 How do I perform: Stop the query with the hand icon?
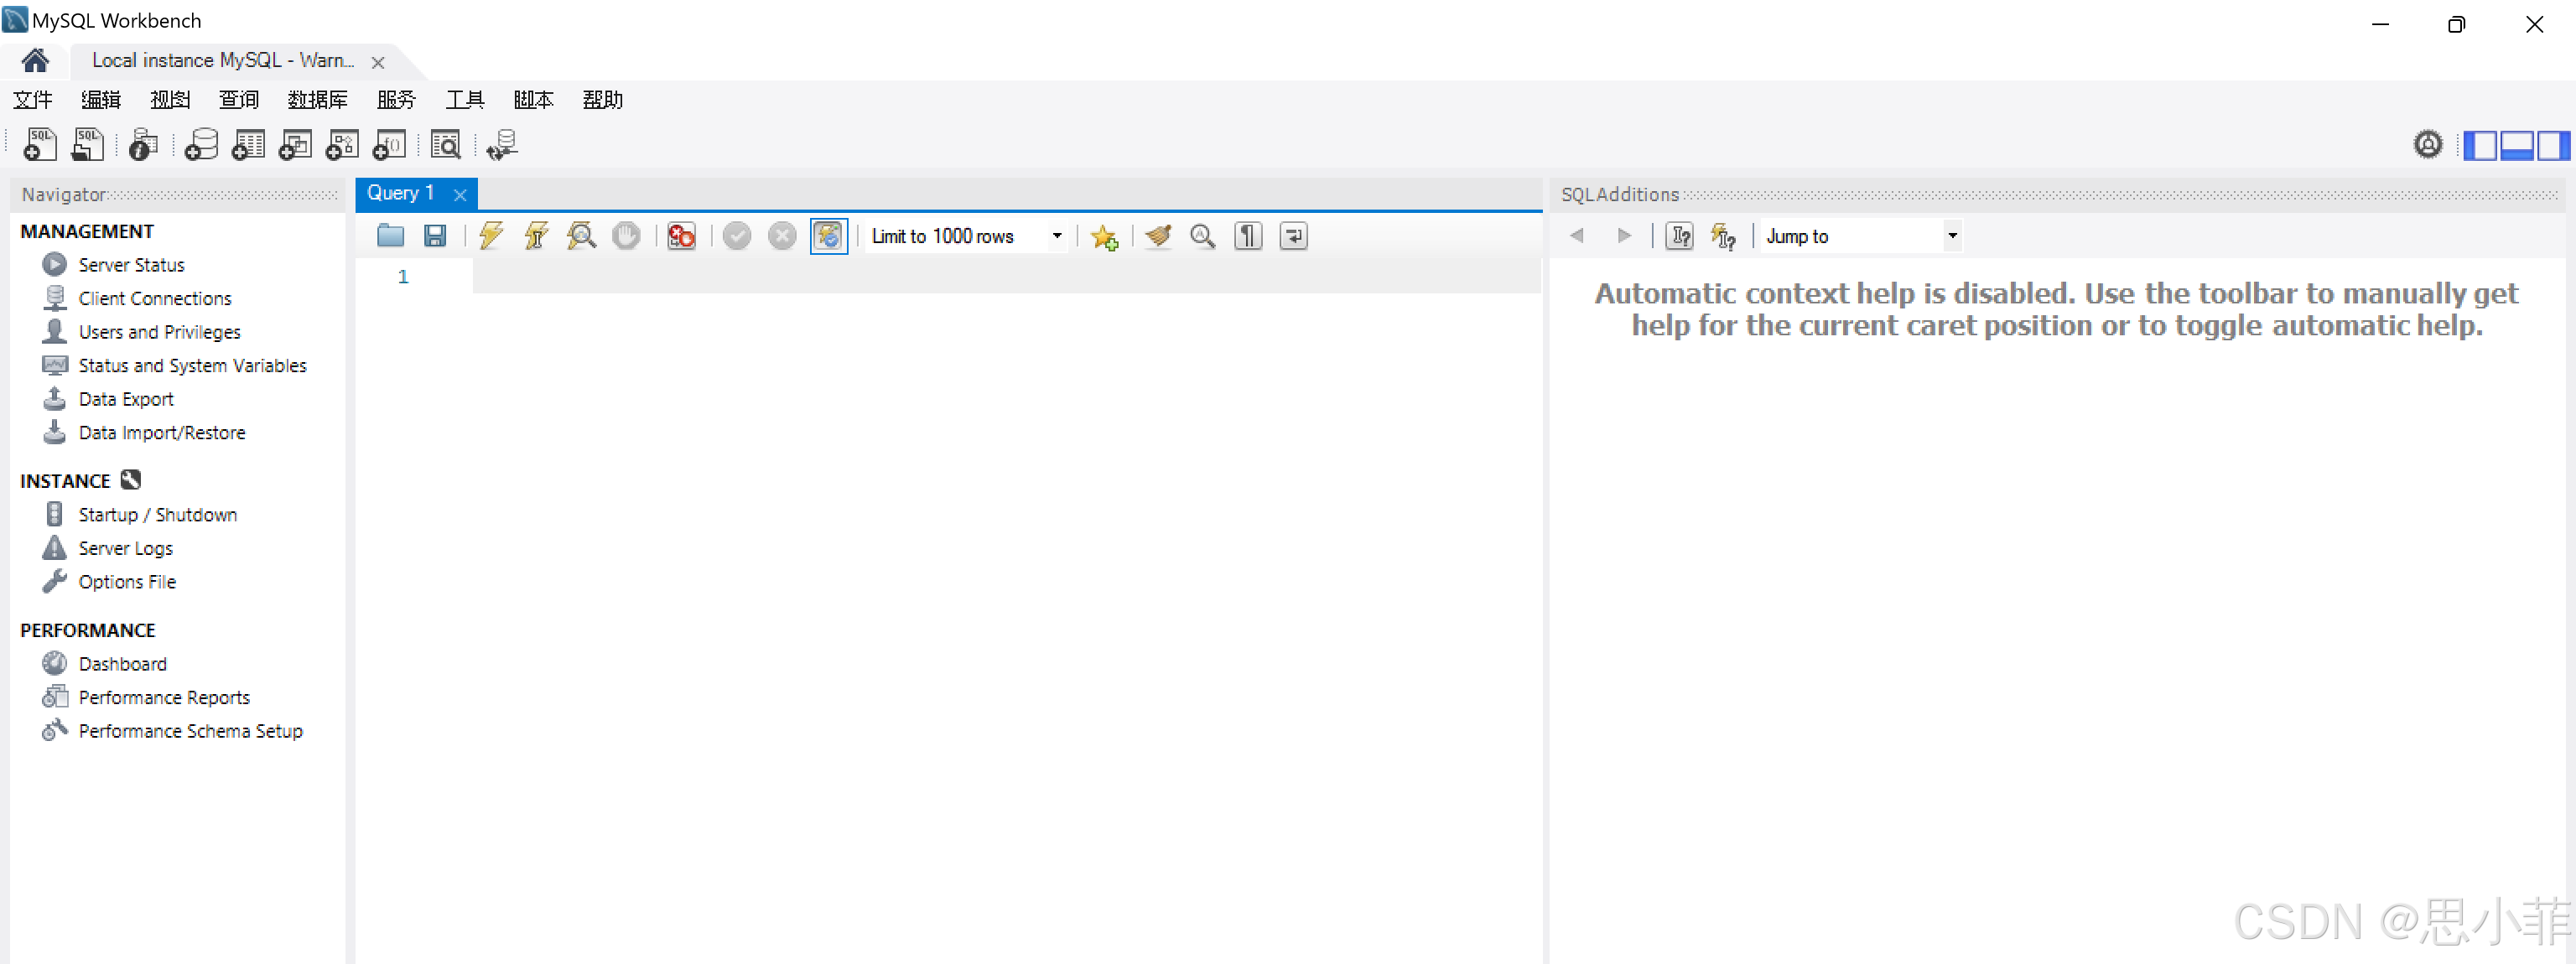(x=626, y=236)
